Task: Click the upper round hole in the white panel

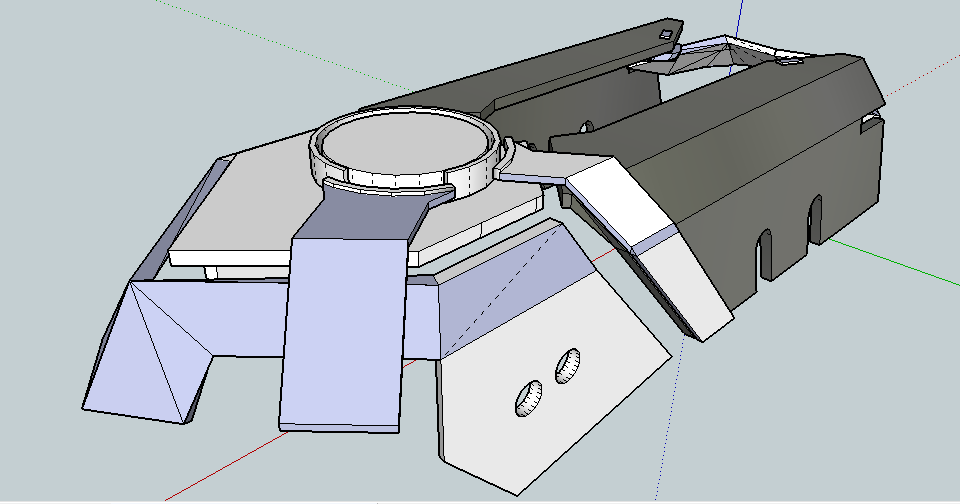Action: coord(568,365)
